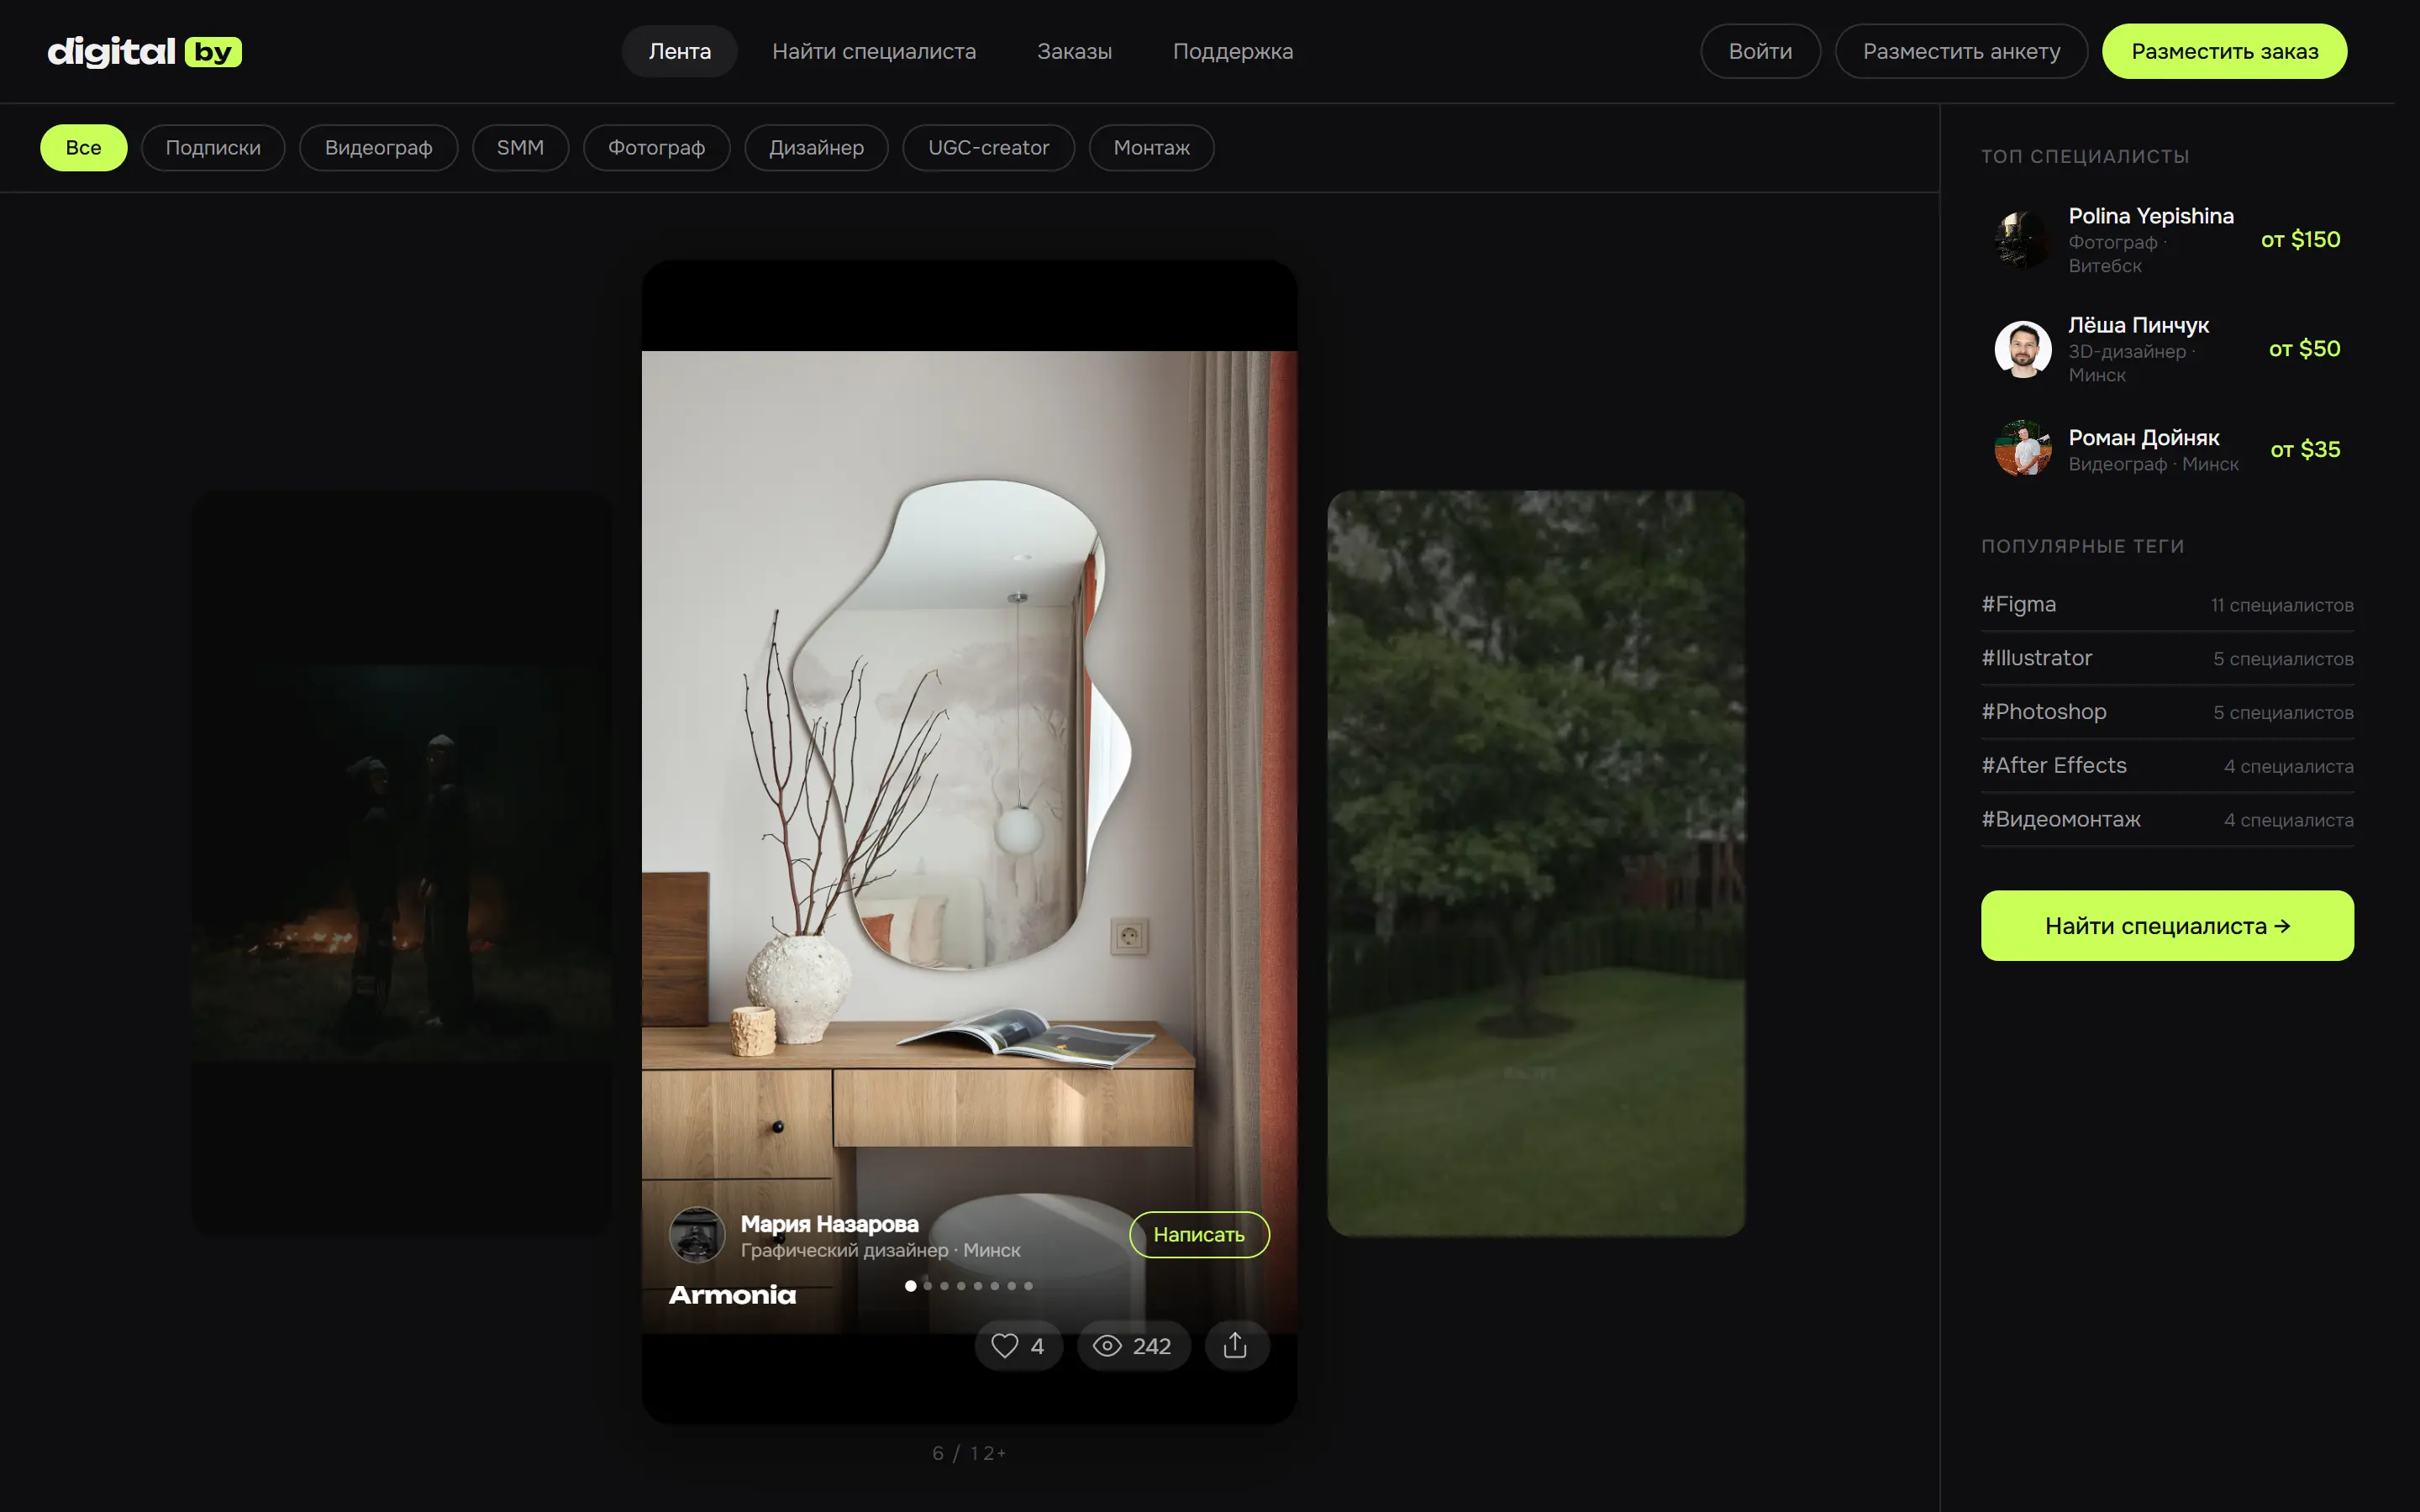Open the #Видеомонтаж tag
Image resolution: width=2420 pixels, height=1512 pixels.
2167,820
